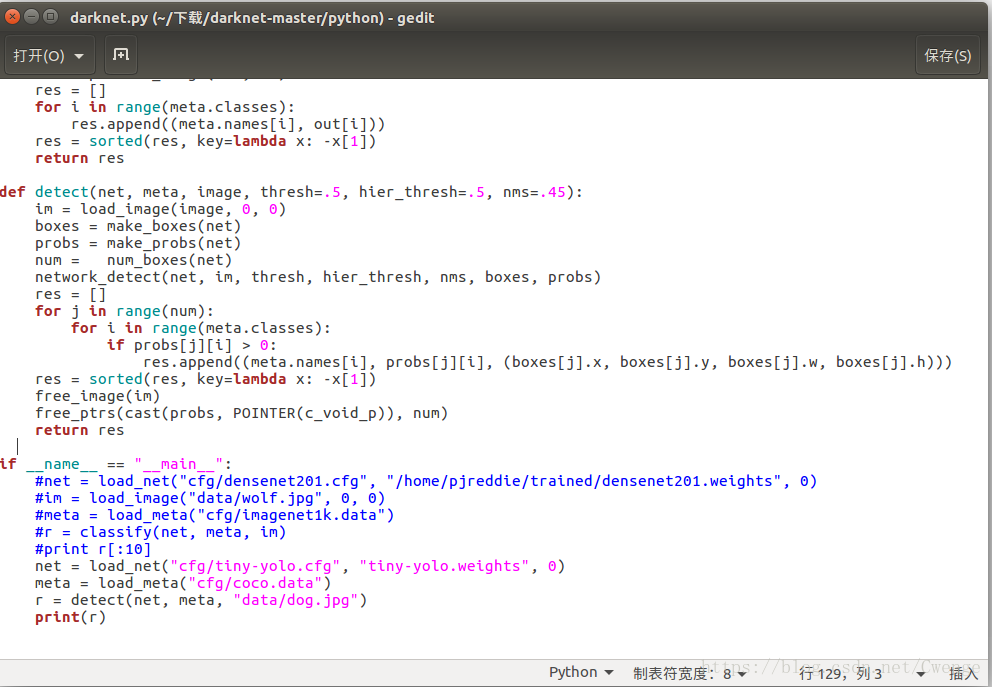Screen dimensions: 992x687
Task: Click the 'r = detect(net, meta' dog.jpg line
Action: click(201, 601)
